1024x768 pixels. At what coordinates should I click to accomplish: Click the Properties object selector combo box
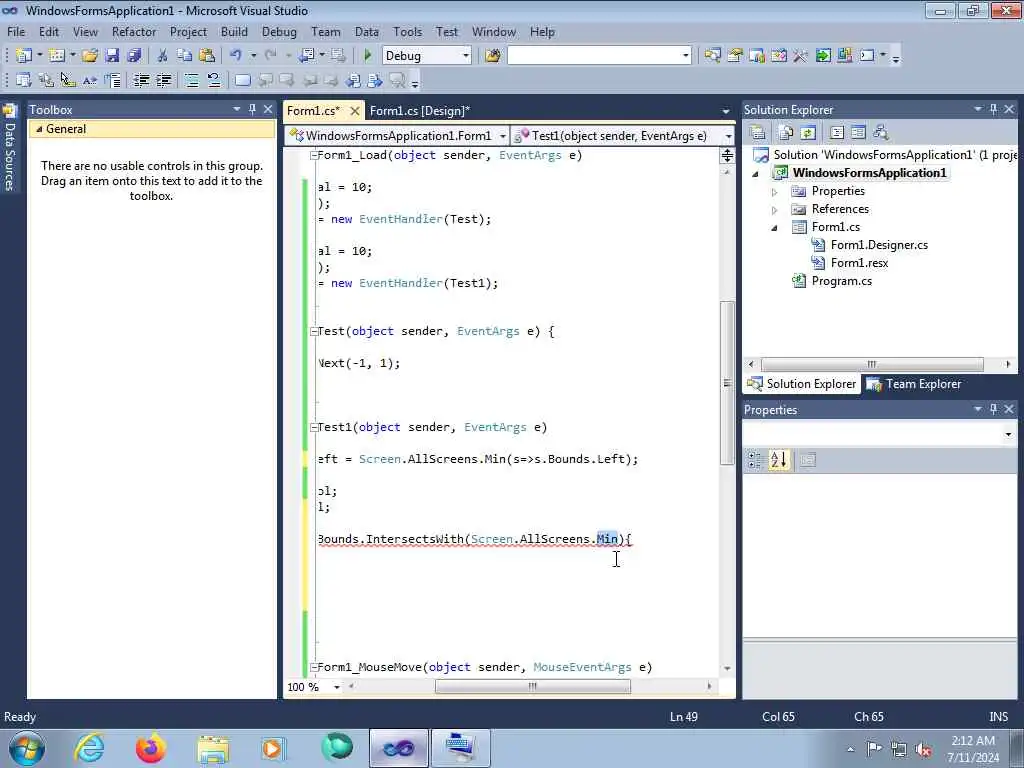[880, 434]
